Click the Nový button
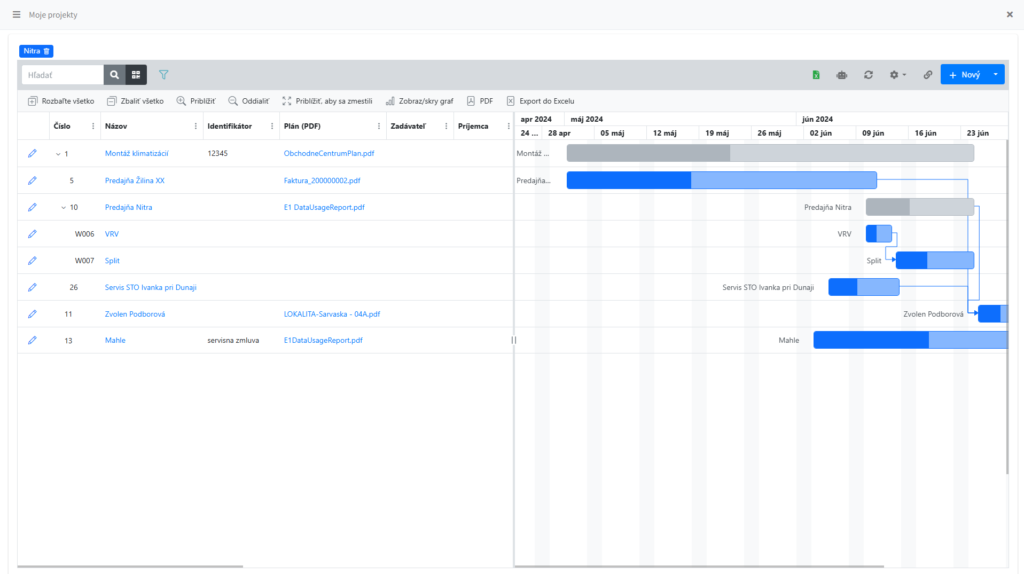The image size is (1024, 574). pyautogui.click(x=964, y=75)
